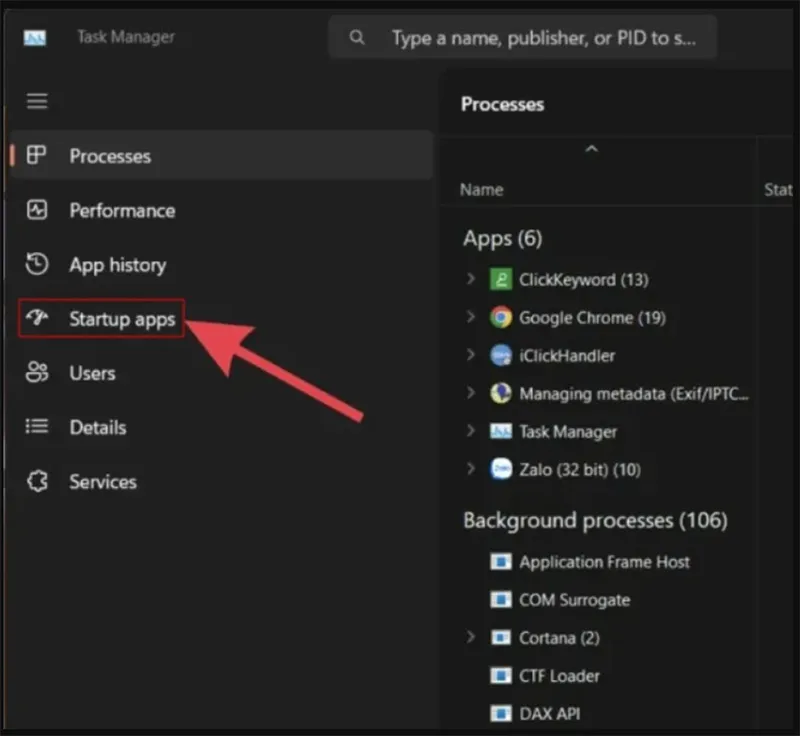Image resolution: width=800 pixels, height=736 pixels.
Task: Click the App history clock icon
Action: [37, 264]
